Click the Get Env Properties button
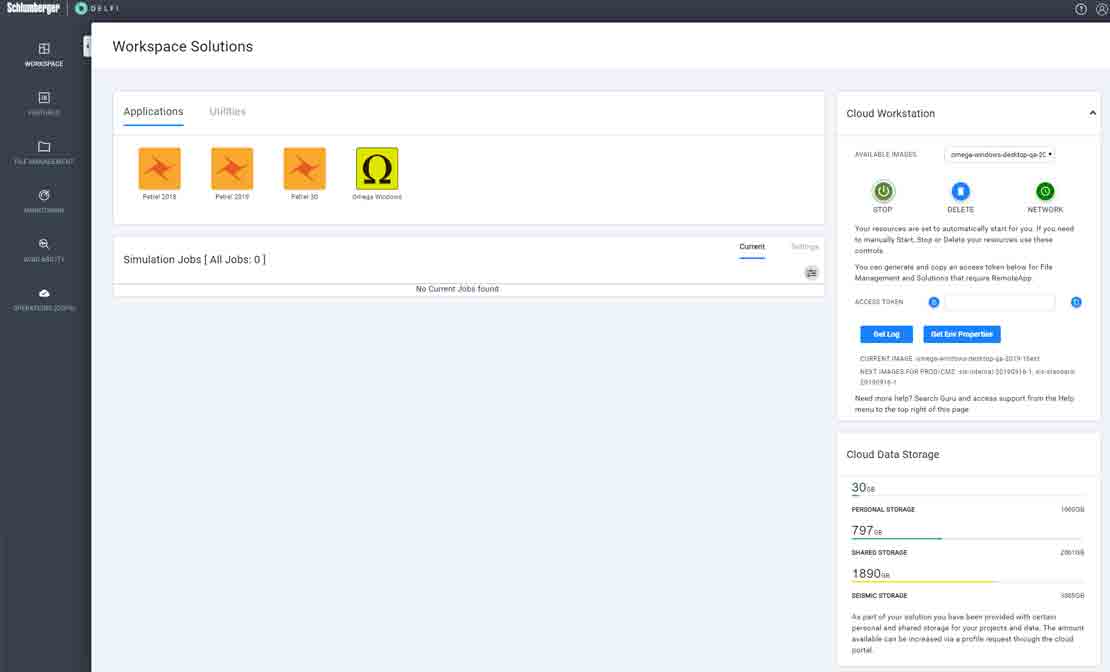The image size is (1110, 672). point(961,334)
